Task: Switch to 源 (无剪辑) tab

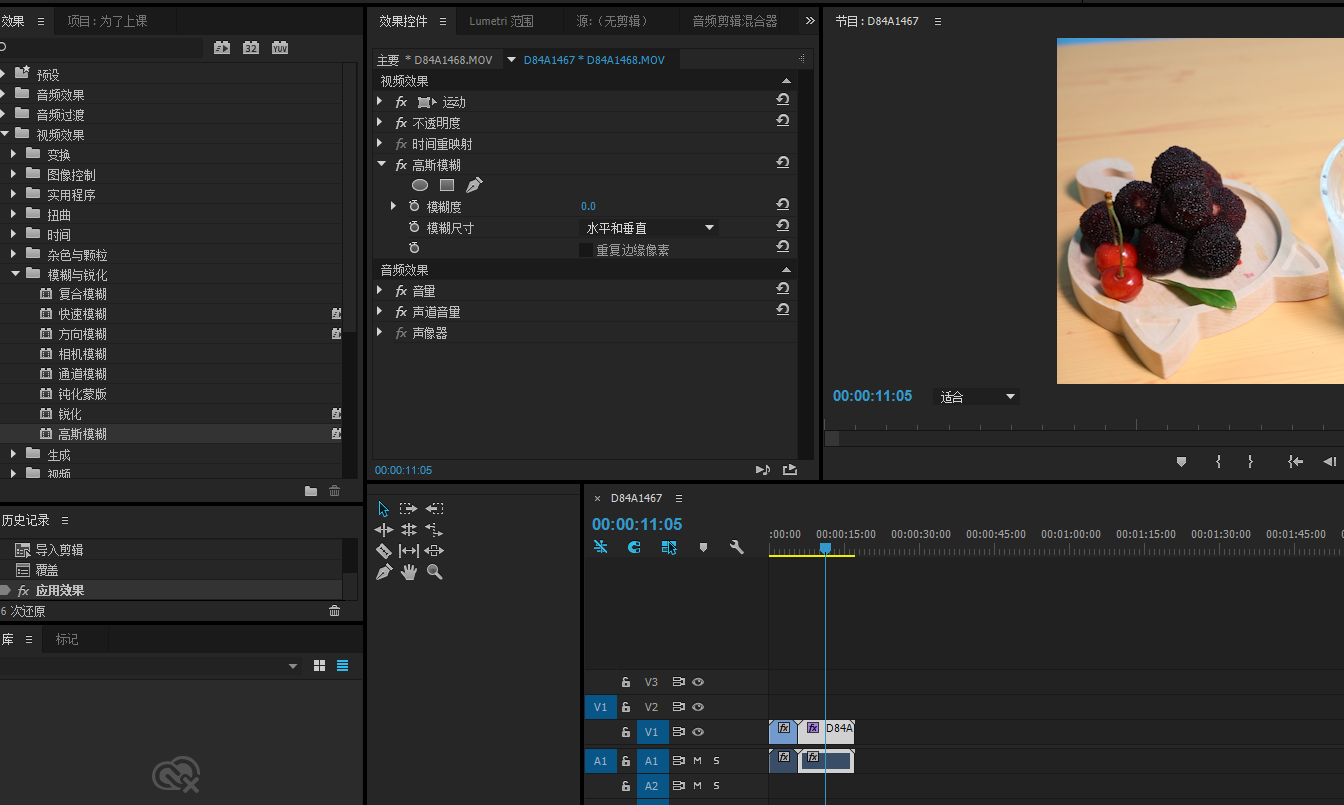Action: pyautogui.click(x=612, y=21)
